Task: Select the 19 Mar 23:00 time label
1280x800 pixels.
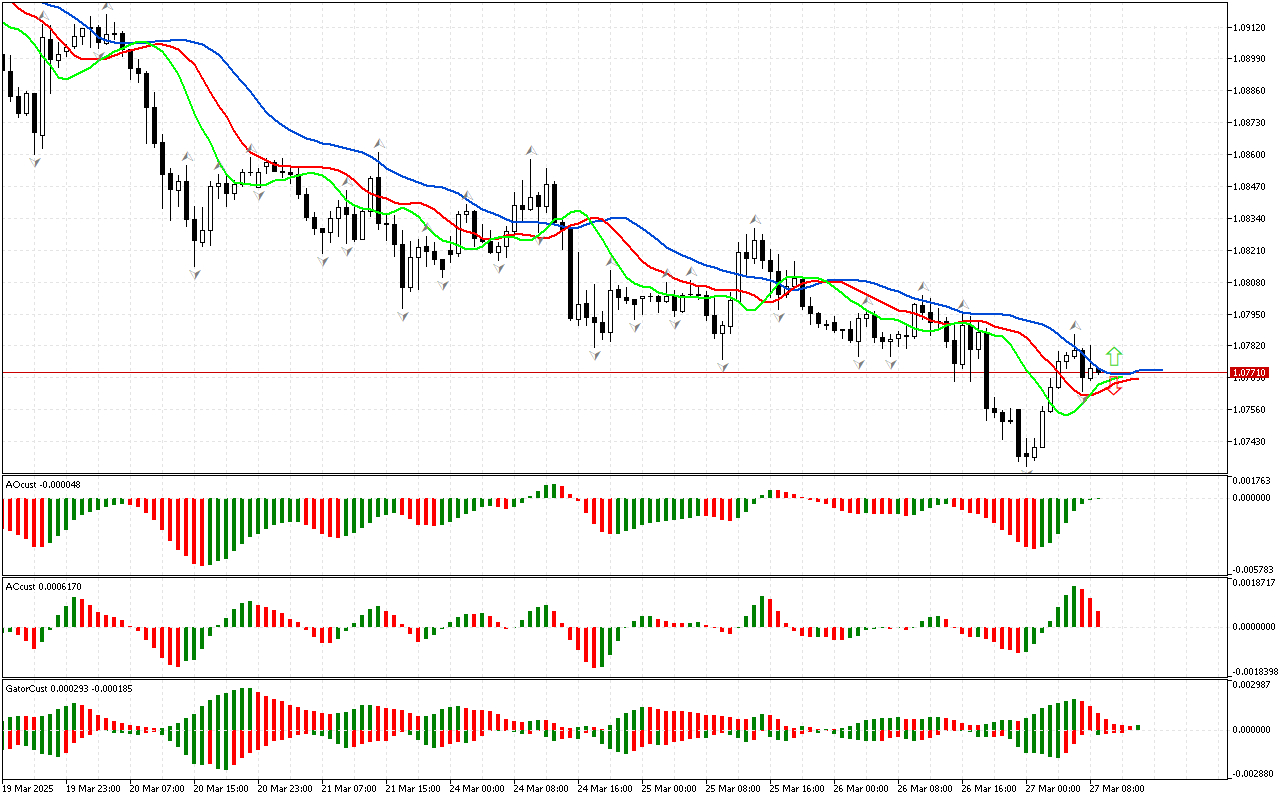Action: click(x=94, y=788)
